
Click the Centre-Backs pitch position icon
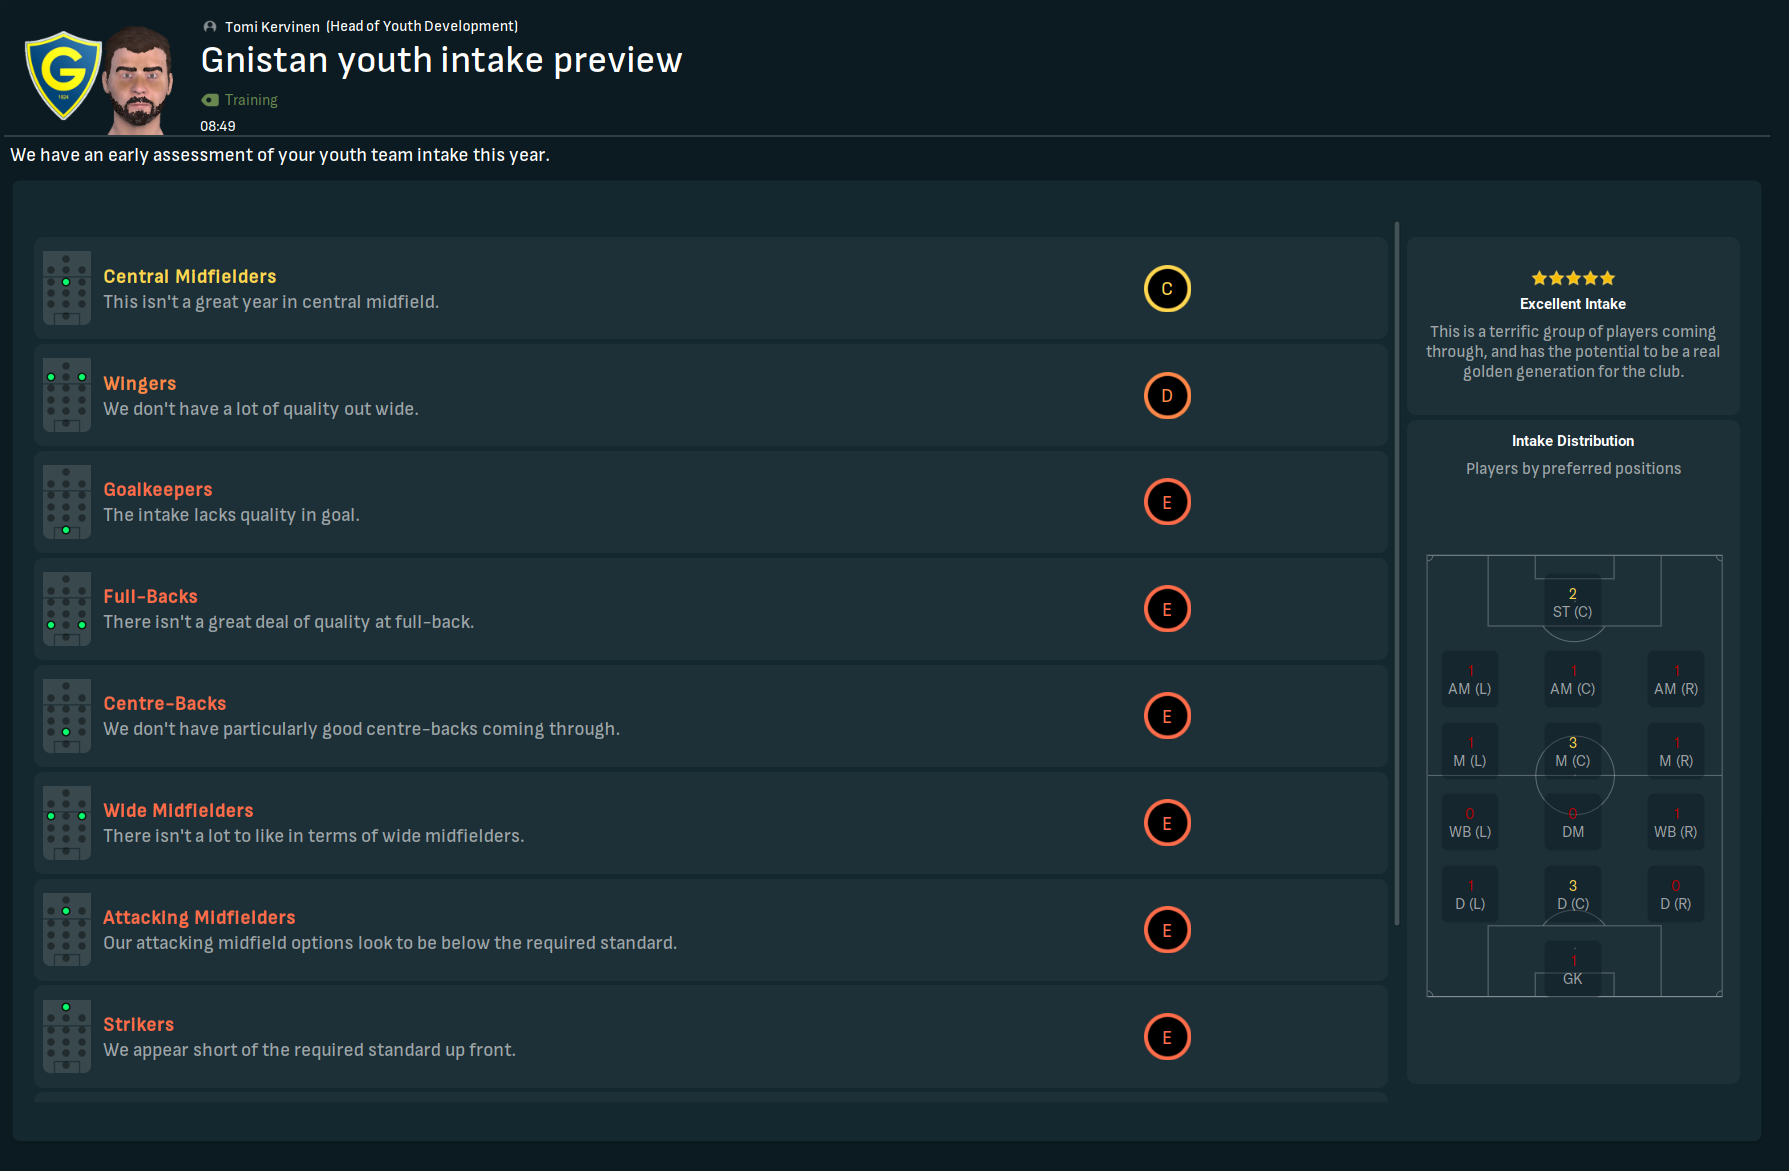click(x=67, y=716)
